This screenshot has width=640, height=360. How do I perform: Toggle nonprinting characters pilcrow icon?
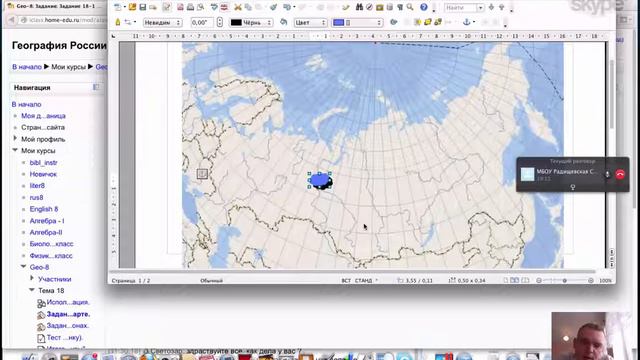pos(400,7)
